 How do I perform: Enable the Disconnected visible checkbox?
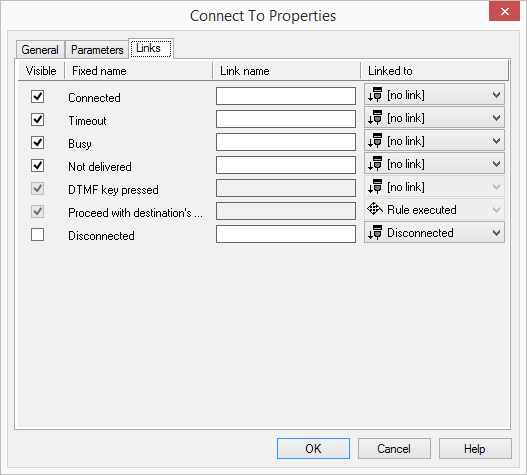point(37,235)
